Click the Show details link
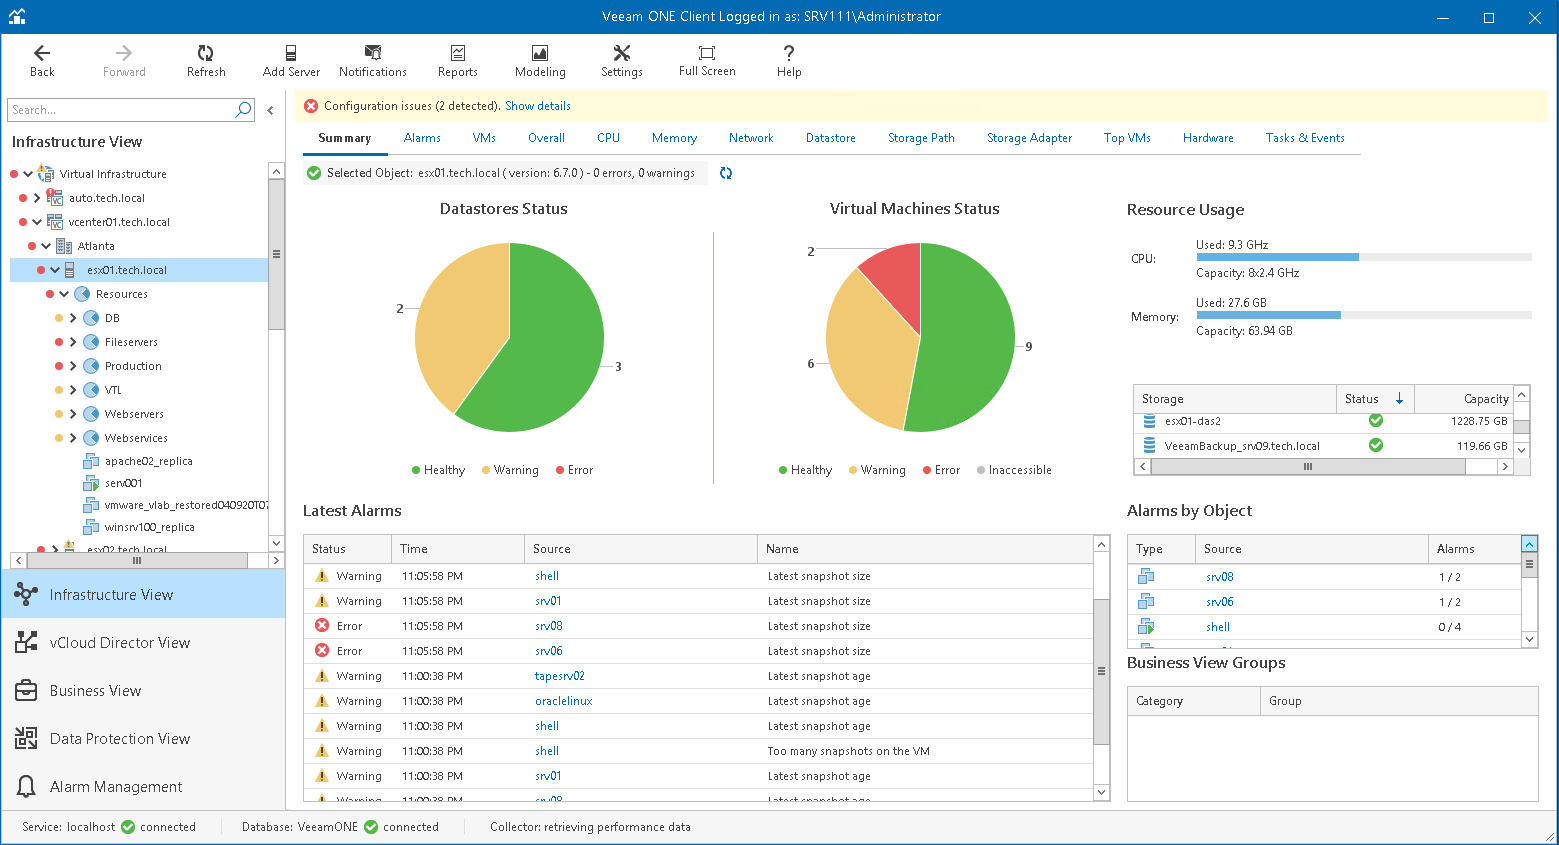This screenshot has width=1559, height=845. pos(538,106)
